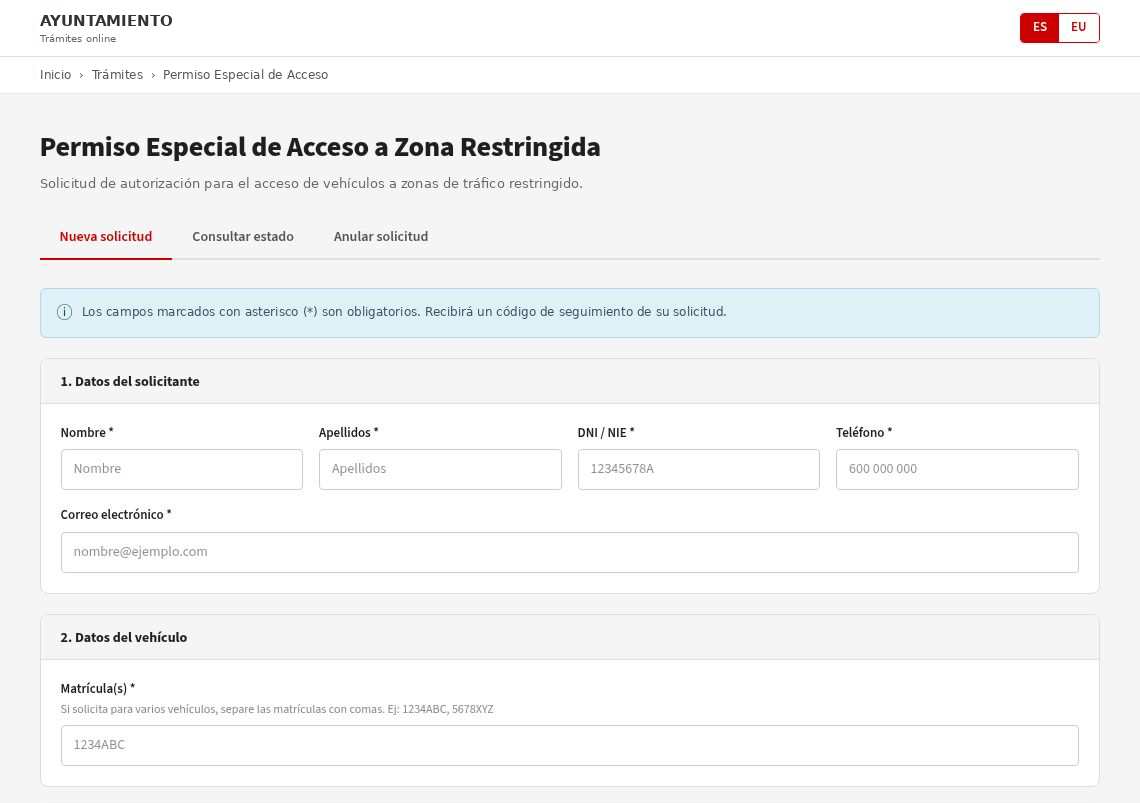Viewport: 1140px width, 803px height.
Task: Click the 'Apellidos *' label
Action: coord(348,433)
